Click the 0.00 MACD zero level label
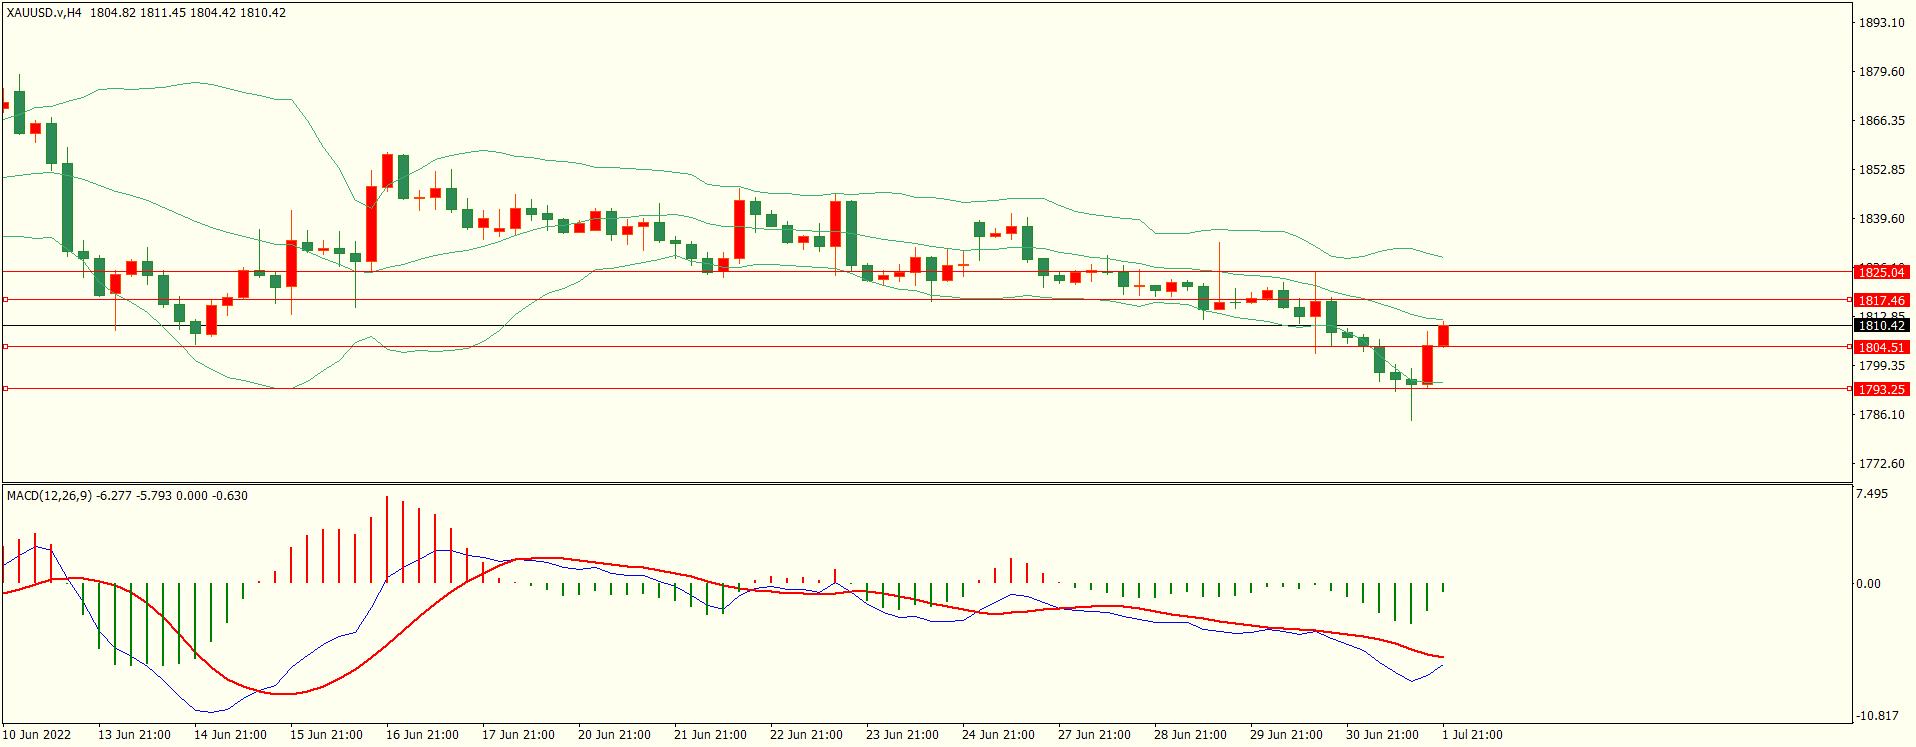 pyautogui.click(x=1867, y=583)
